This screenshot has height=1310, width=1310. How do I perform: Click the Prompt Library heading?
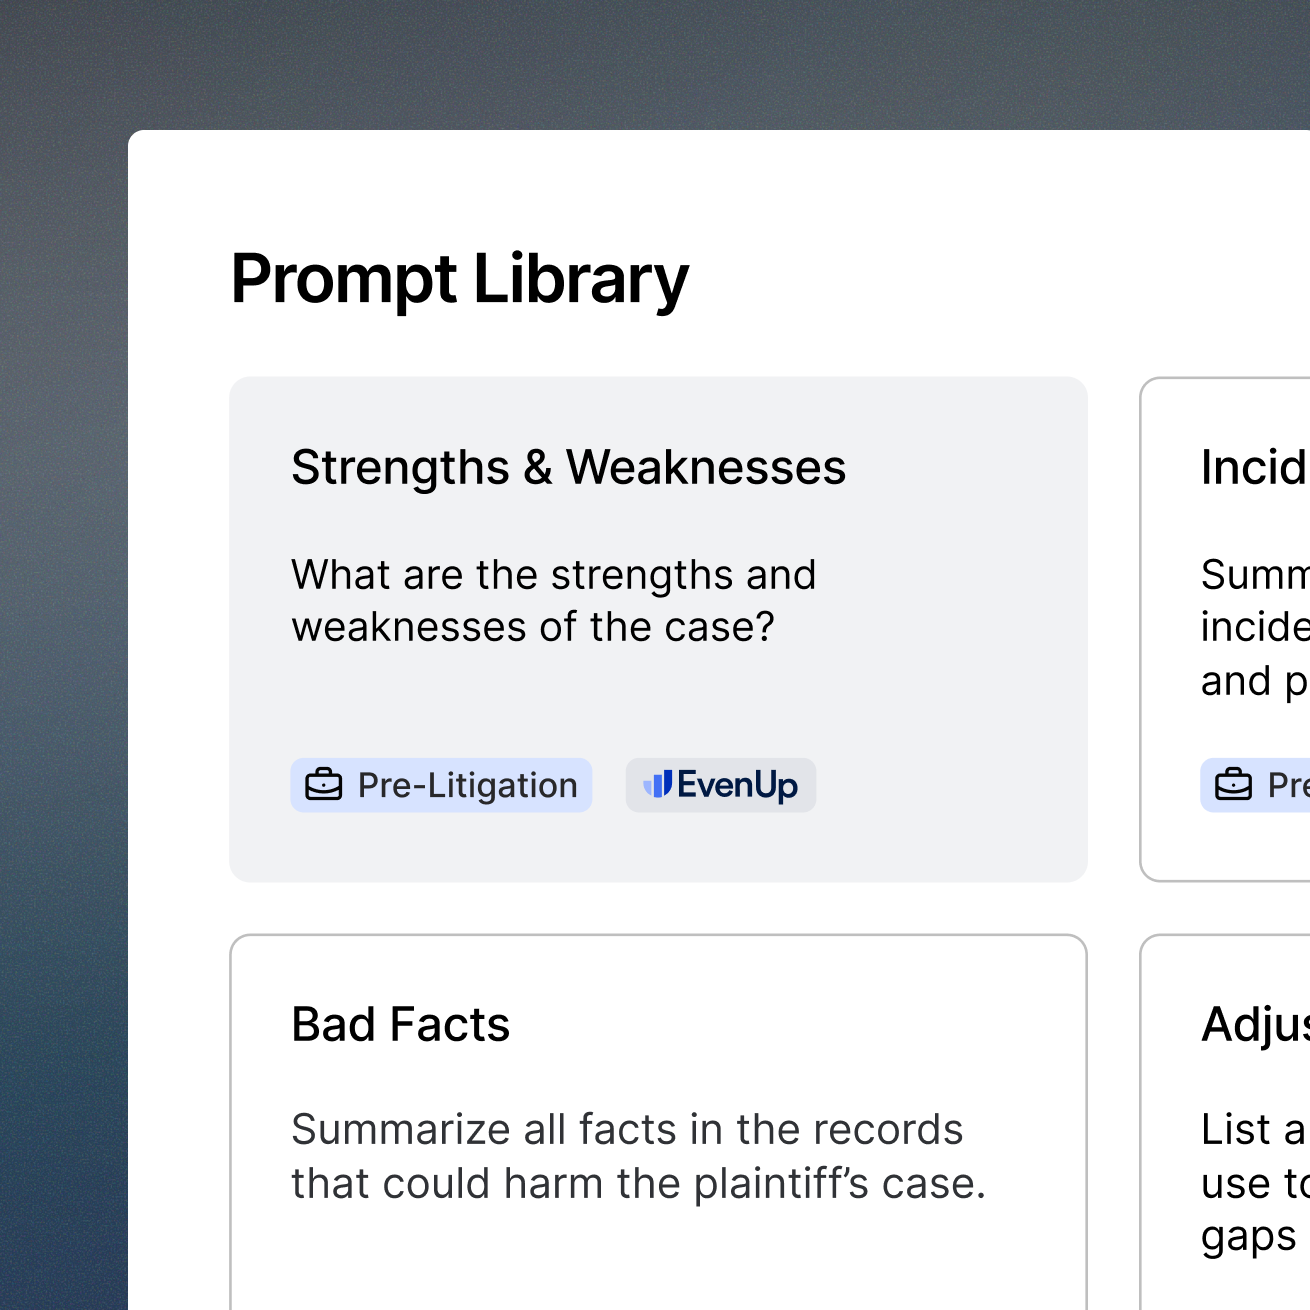[459, 279]
